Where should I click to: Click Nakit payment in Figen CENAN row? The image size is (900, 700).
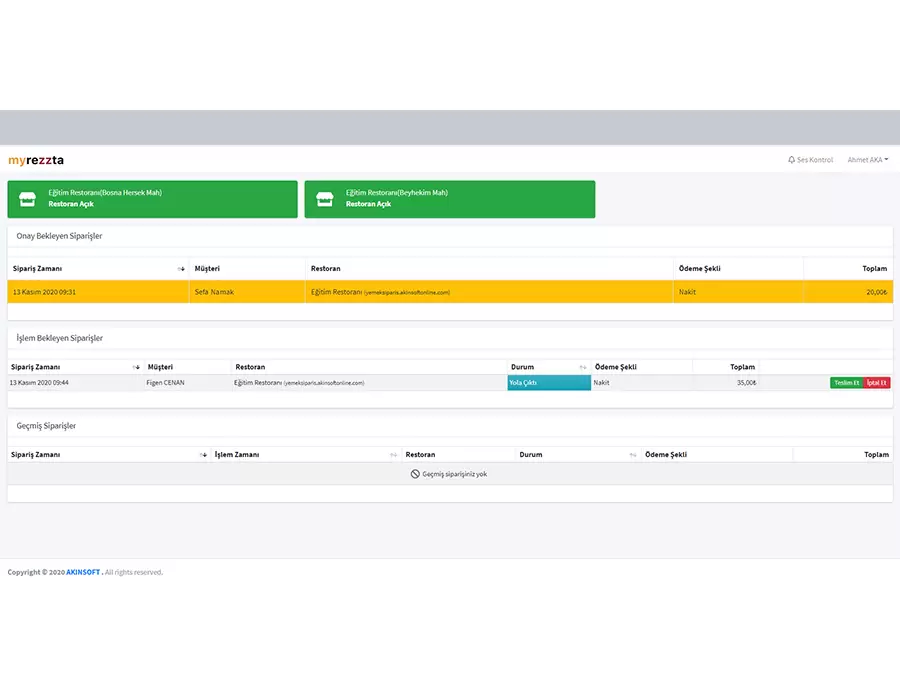[x=602, y=383]
